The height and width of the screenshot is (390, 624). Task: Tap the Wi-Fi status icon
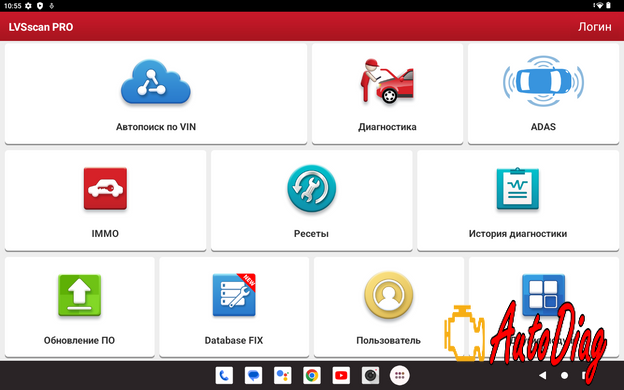[x=599, y=6]
